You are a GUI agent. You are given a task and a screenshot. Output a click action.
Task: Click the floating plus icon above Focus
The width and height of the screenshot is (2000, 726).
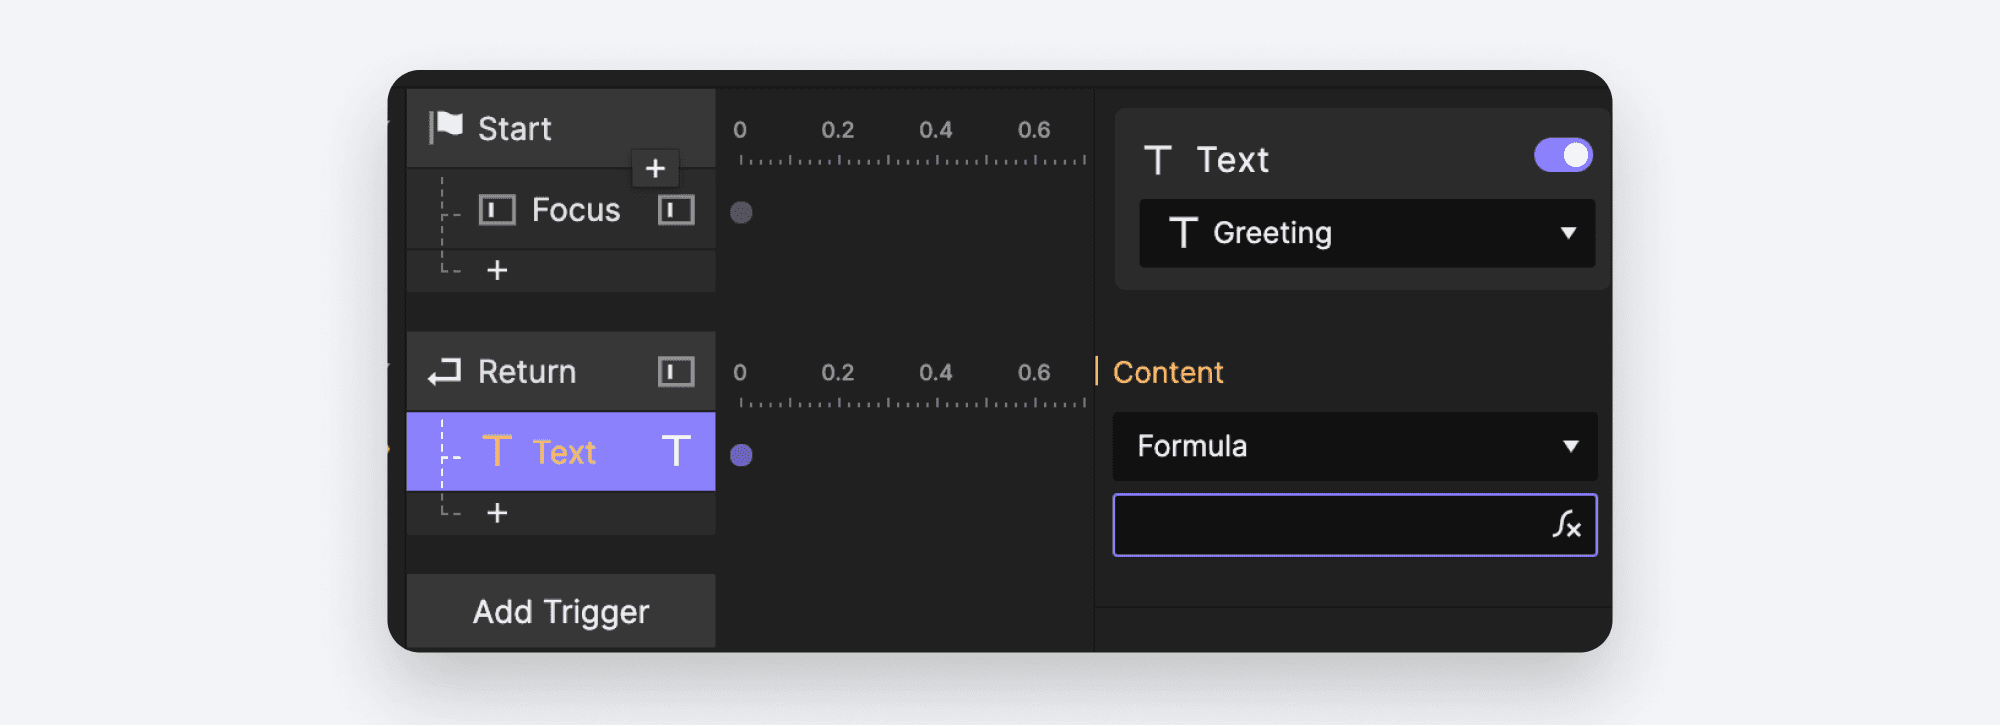click(655, 168)
